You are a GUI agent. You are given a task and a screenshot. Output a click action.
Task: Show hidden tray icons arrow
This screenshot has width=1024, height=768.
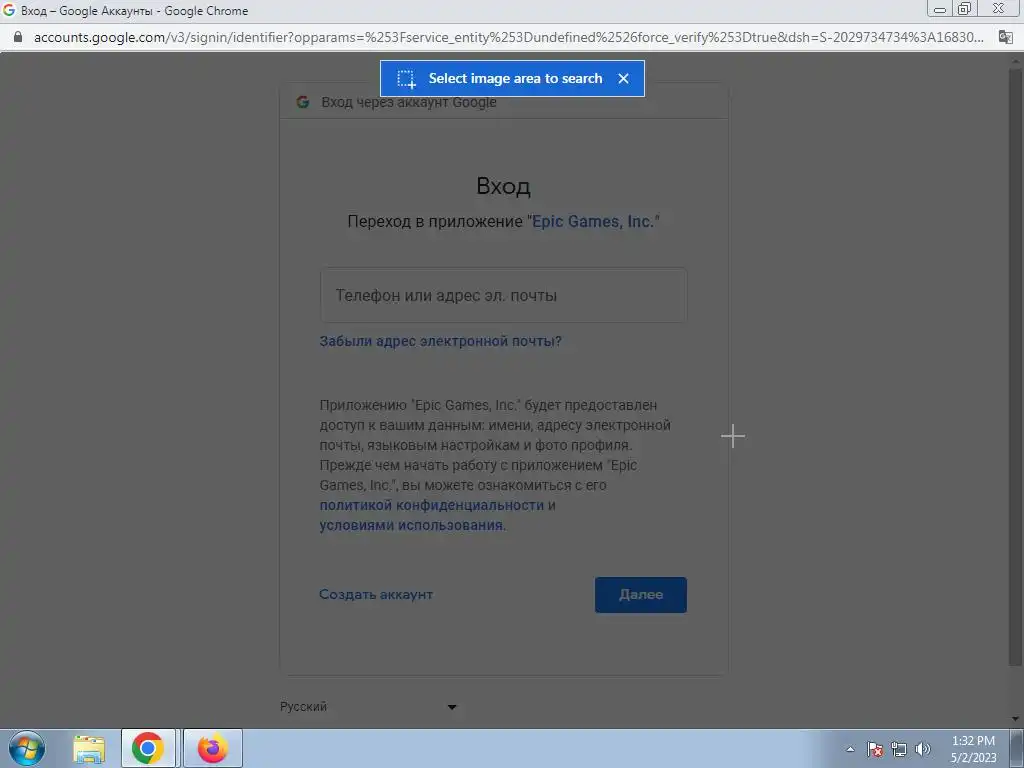coord(850,749)
